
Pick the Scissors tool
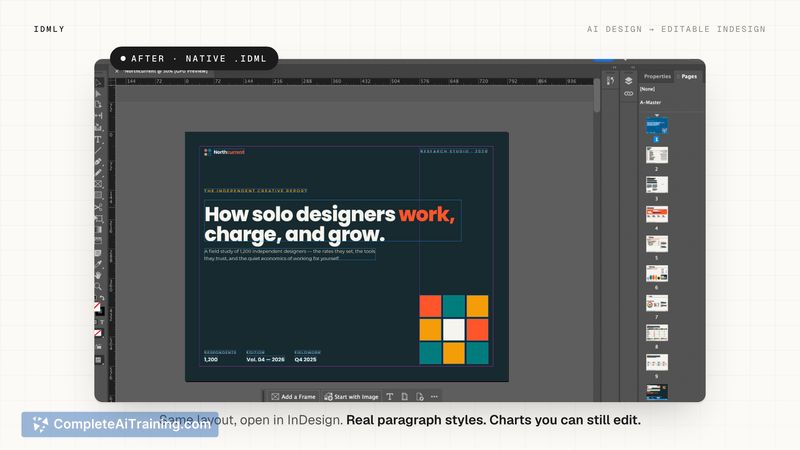point(98,207)
